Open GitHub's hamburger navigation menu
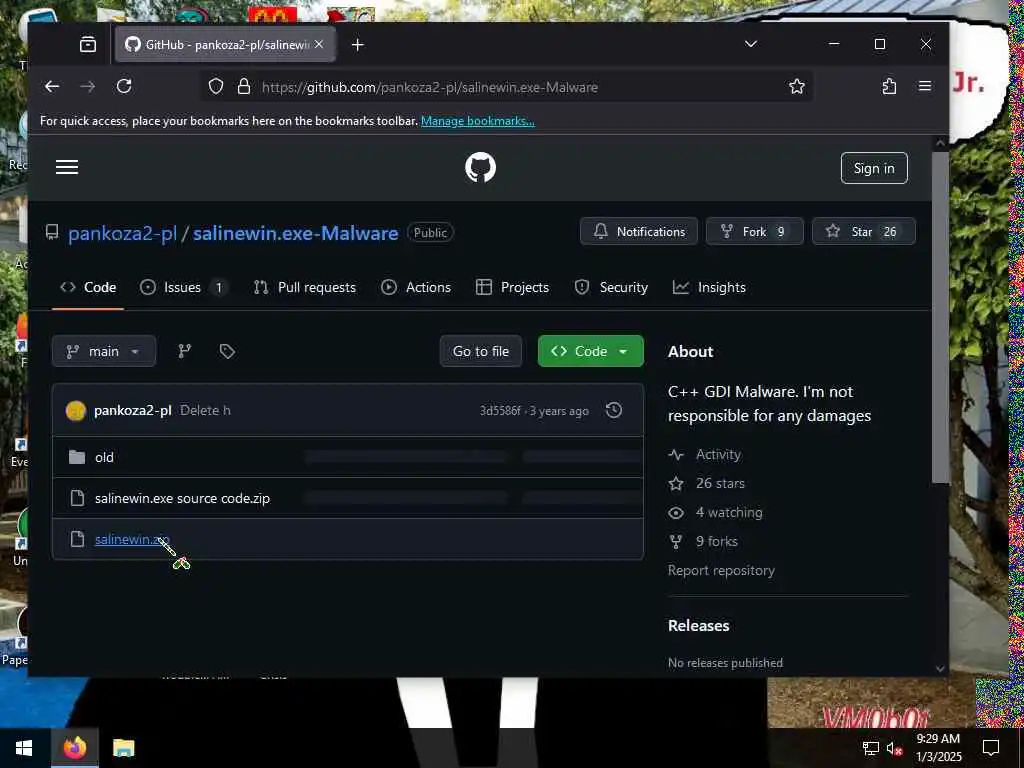Viewport: 1024px width, 768px height. 67,167
